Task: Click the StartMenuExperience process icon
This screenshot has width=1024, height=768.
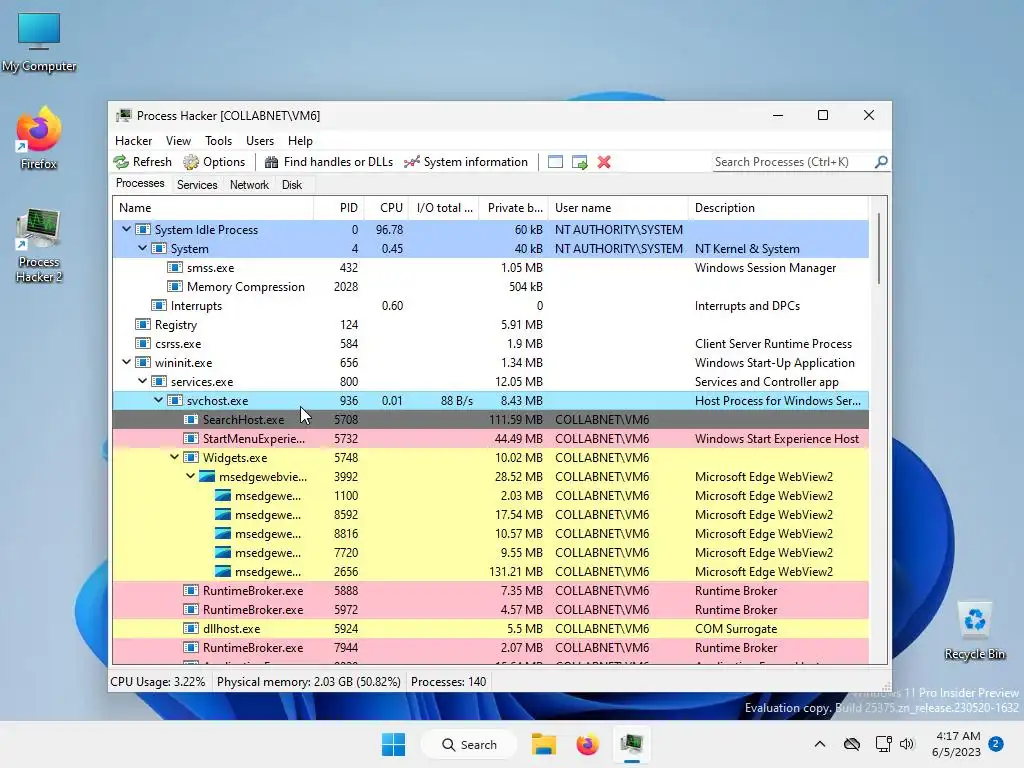Action: 191,438
